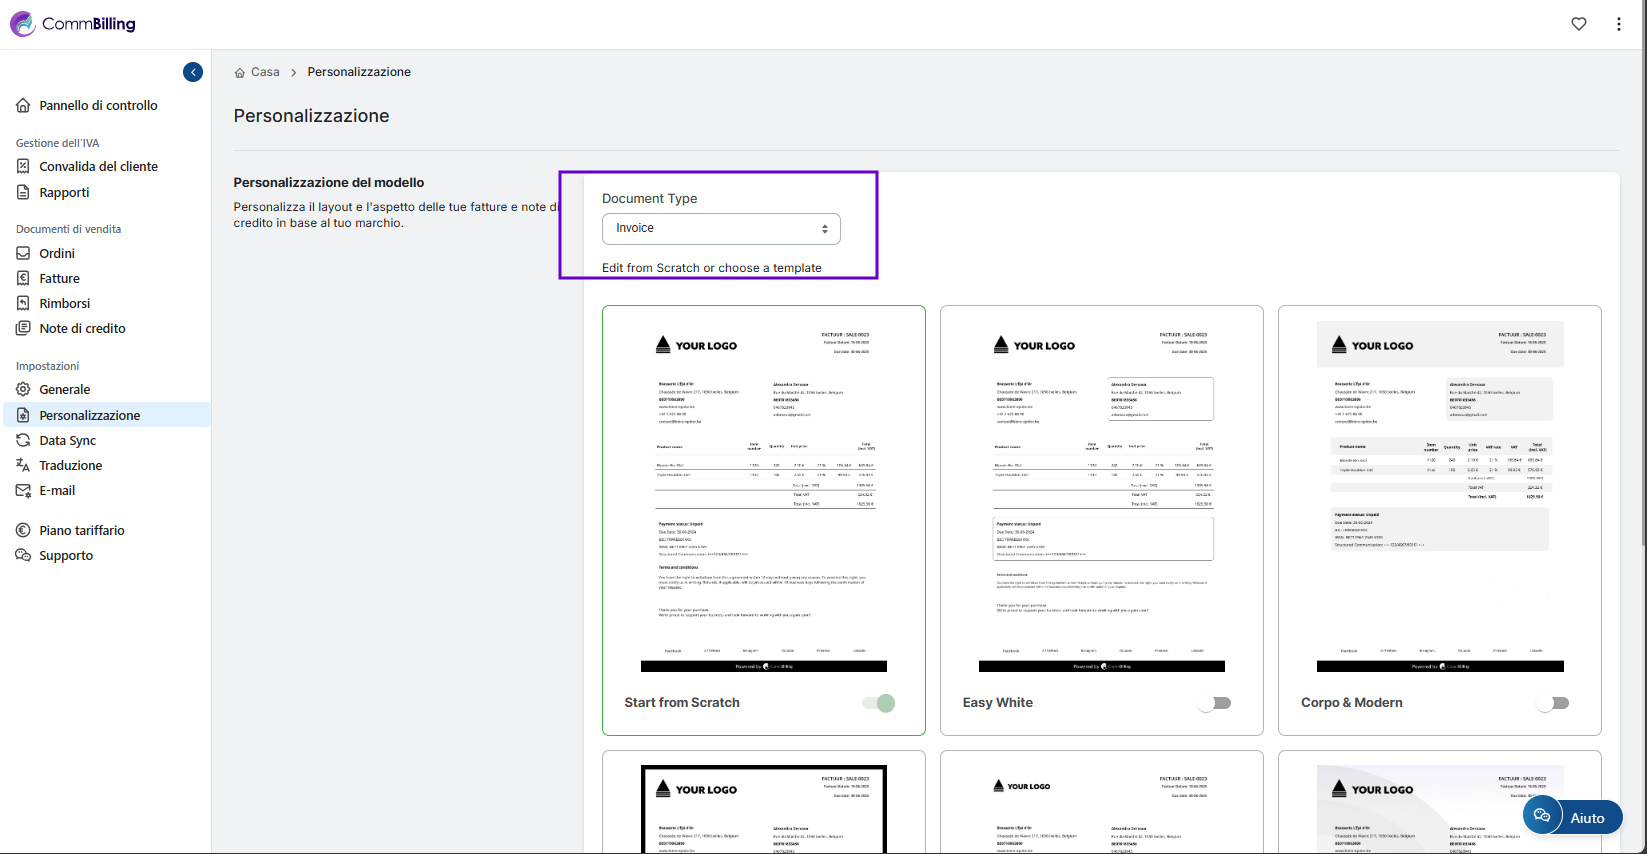Click the Data Sync icon in sidebar
The width and height of the screenshot is (1647, 854).
point(23,440)
